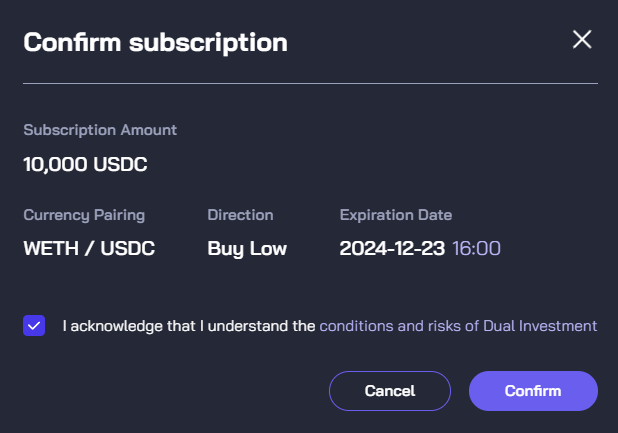This screenshot has width=618, height=433.
Task: Close the Confirm subscription dialog with X
Action: (582, 40)
